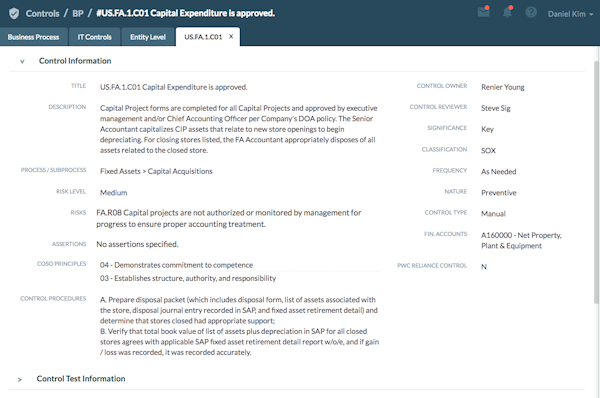The width and height of the screenshot is (600, 398).
Task: Open the Entity Level tab
Action: pos(148,37)
